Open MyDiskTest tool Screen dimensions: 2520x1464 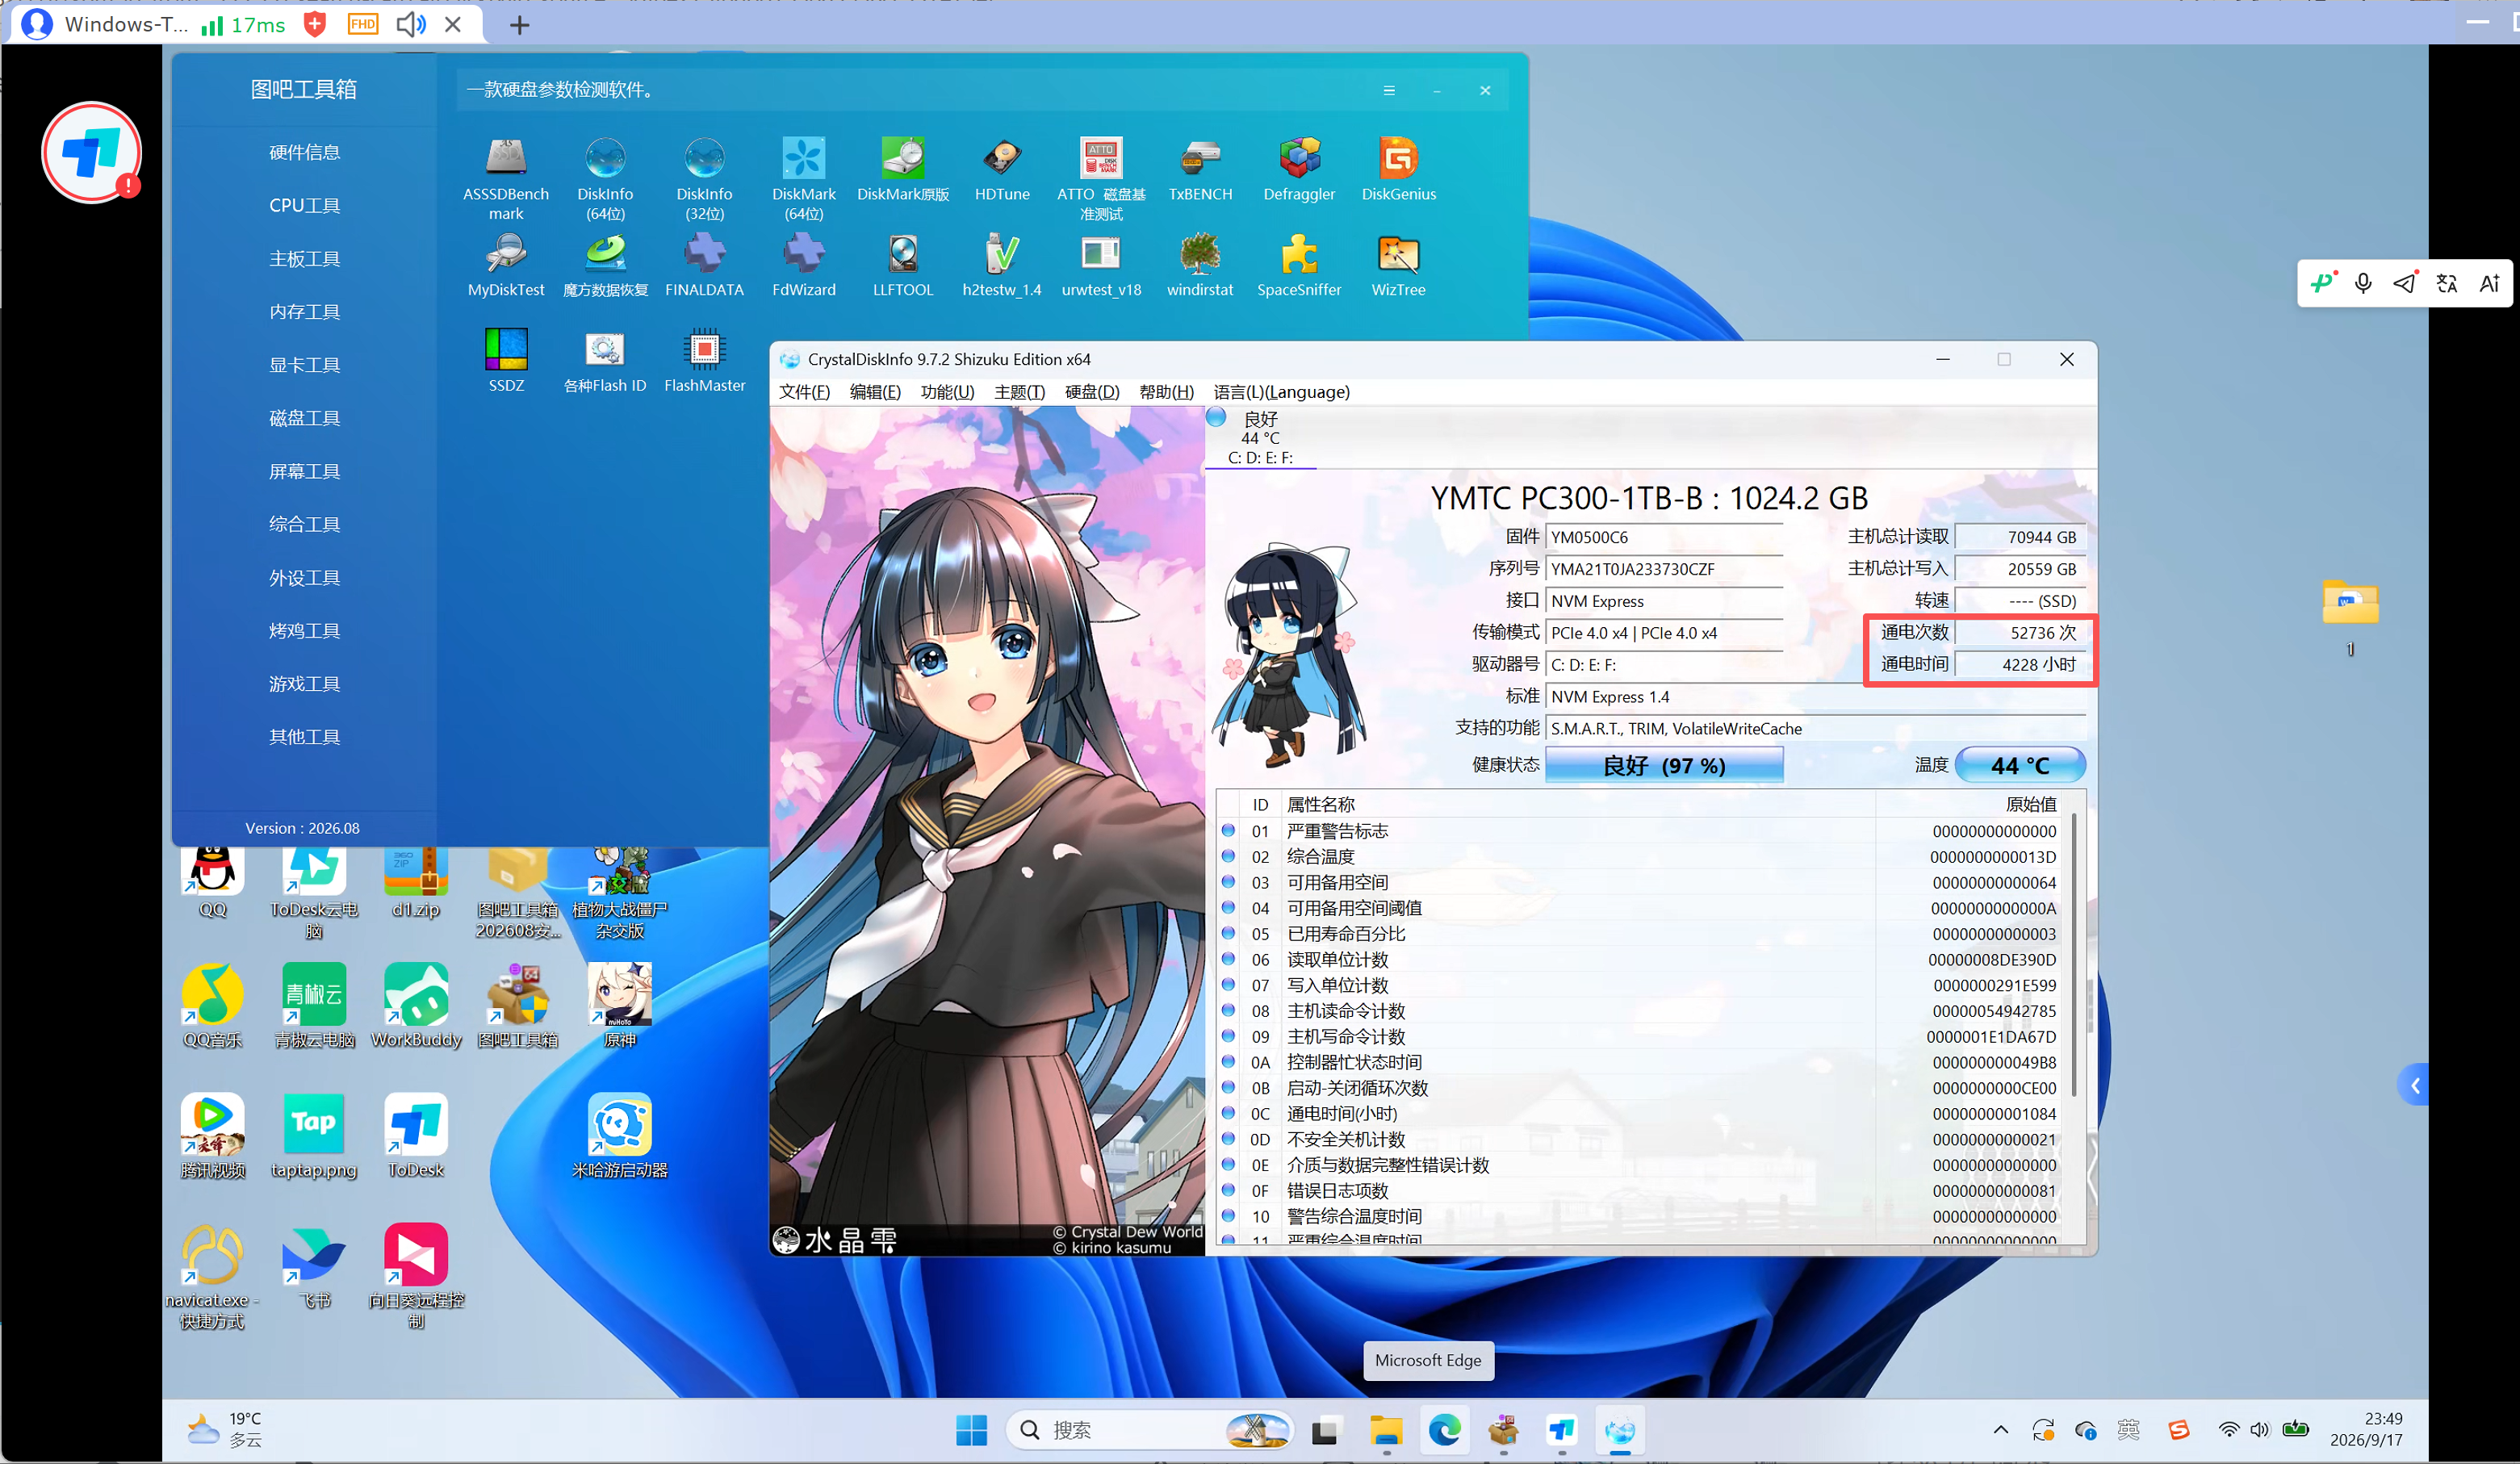(x=506, y=265)
